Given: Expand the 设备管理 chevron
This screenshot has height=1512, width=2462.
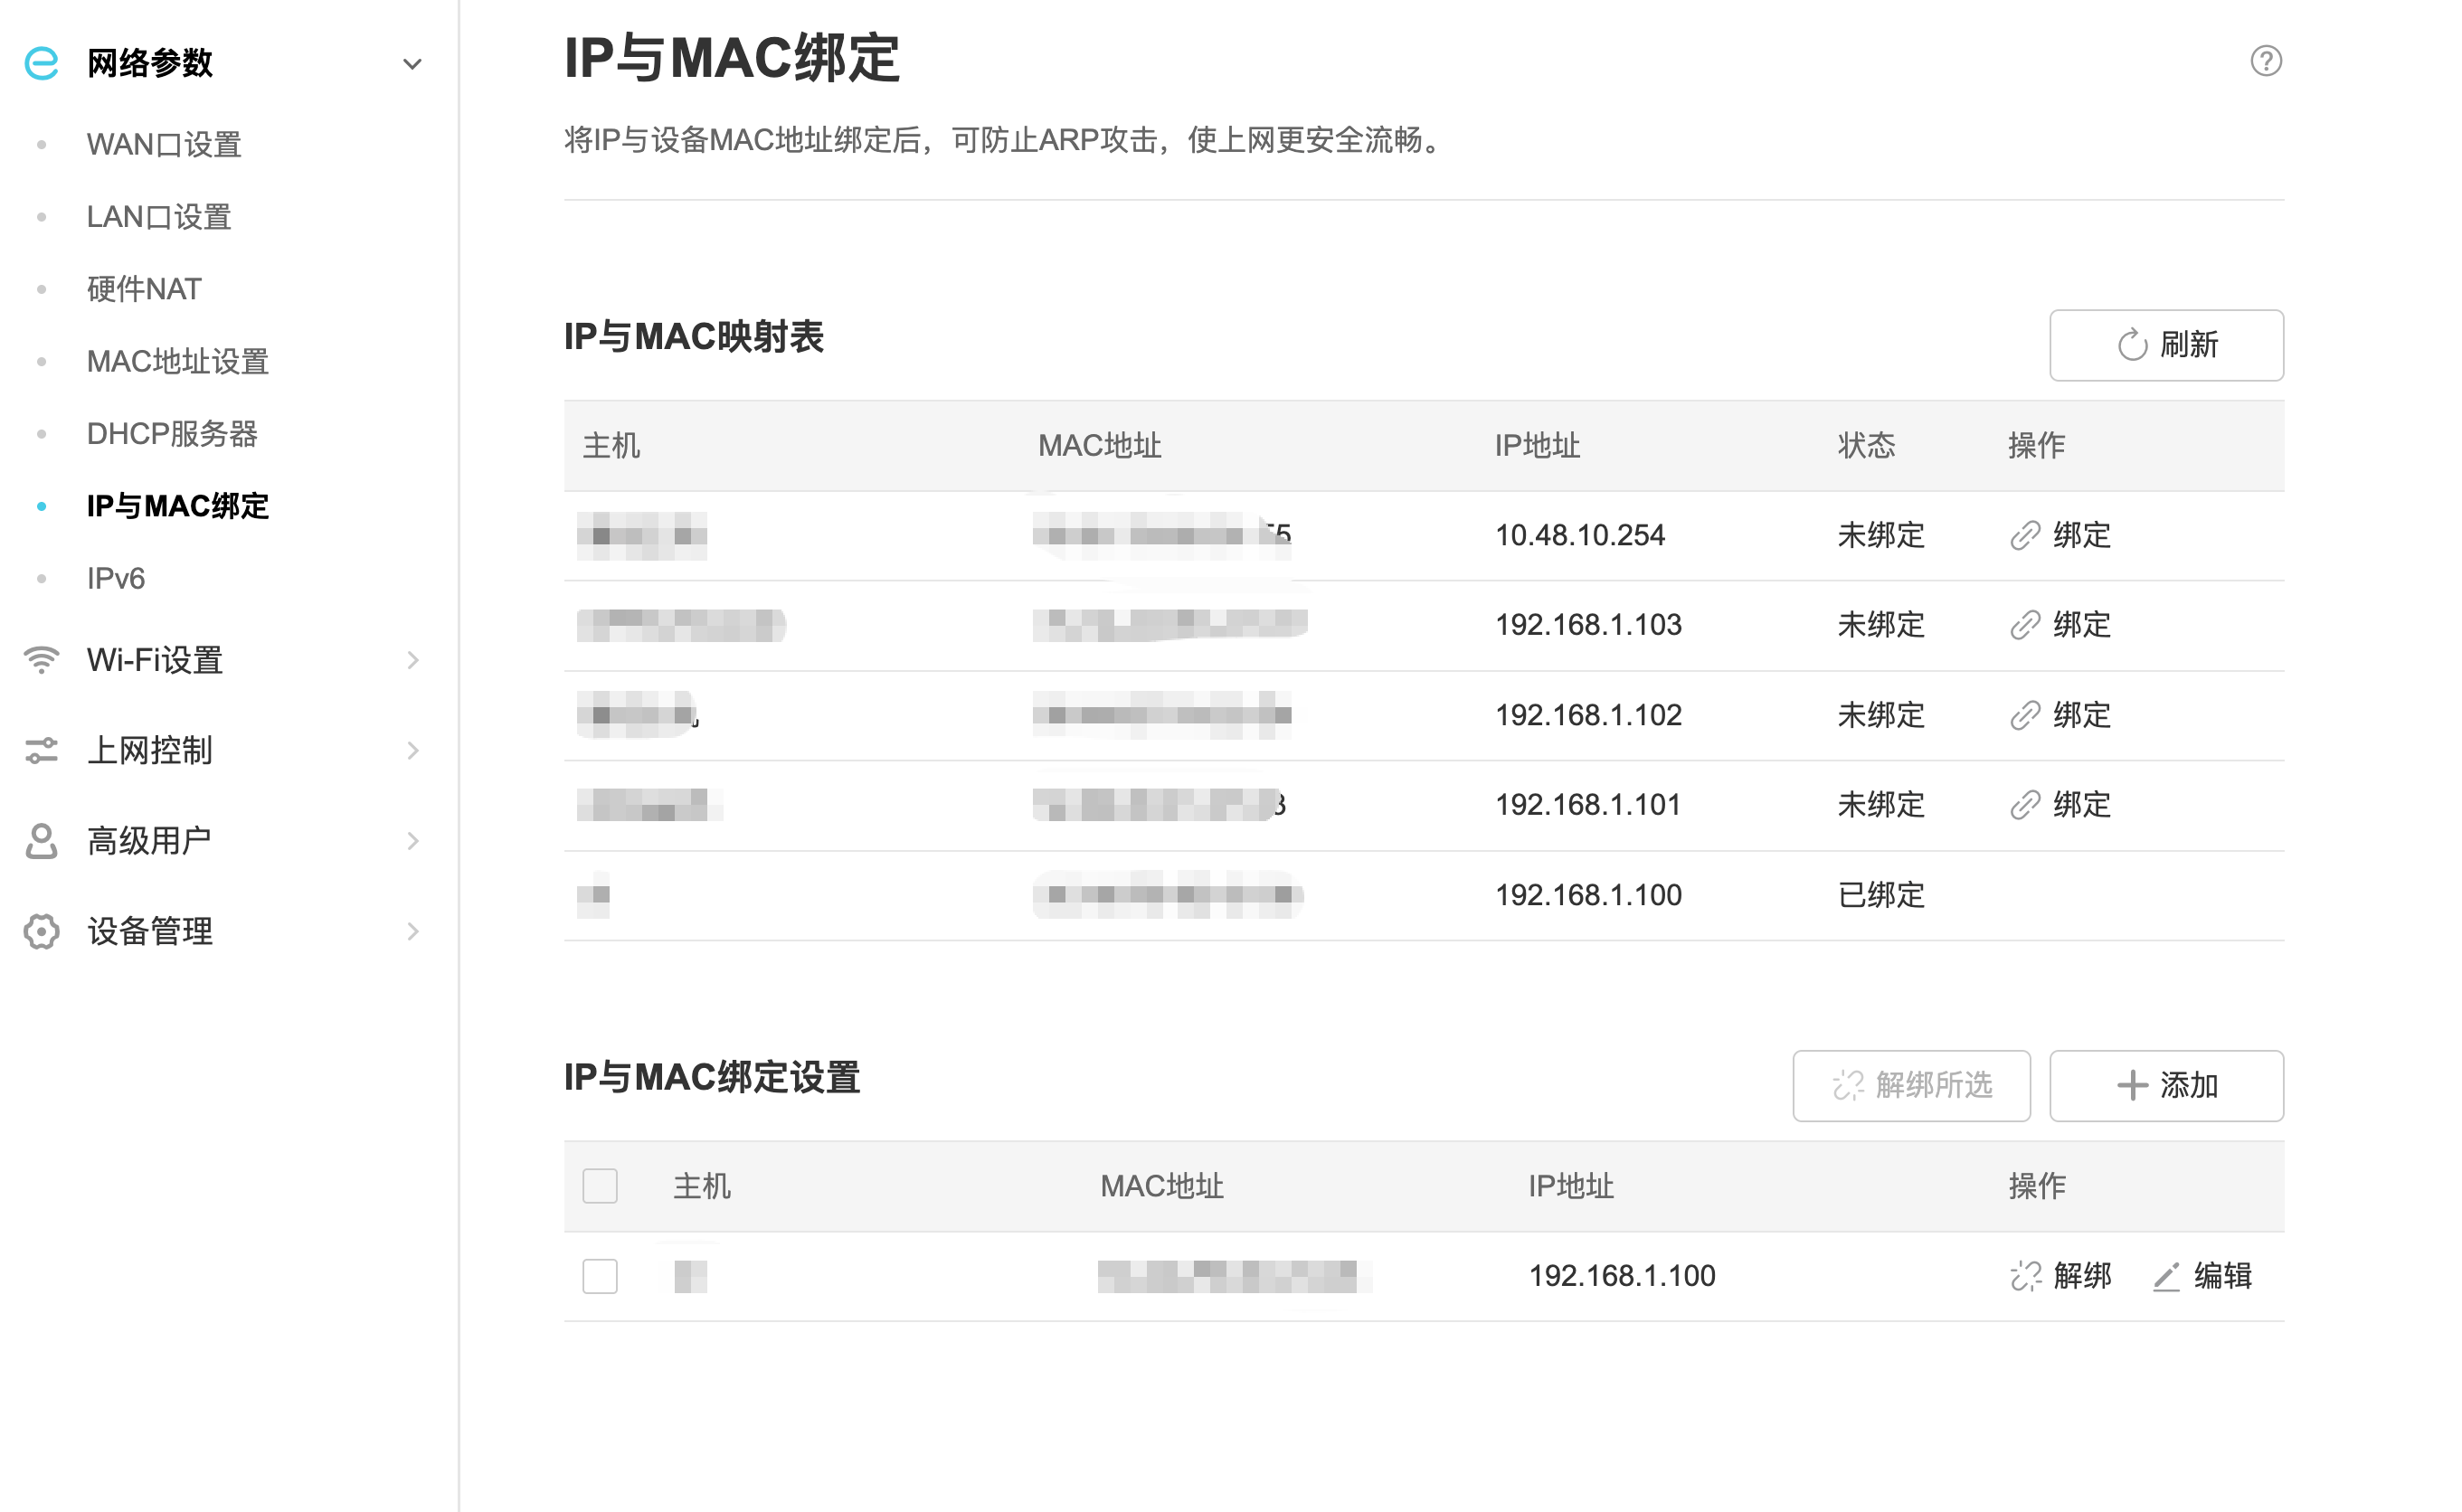Looking at the screenshot, I should coord(413,931).
